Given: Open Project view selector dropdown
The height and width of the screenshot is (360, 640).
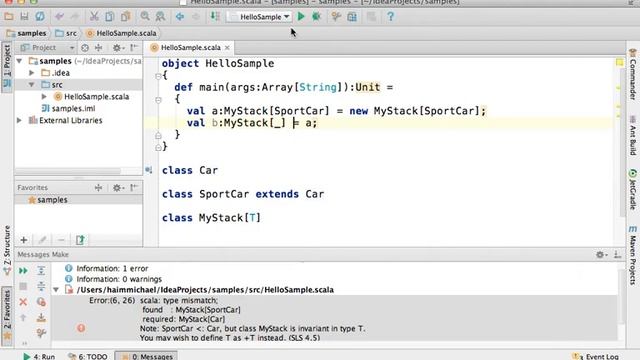Looking at the screenshot, I should pos(48,48).
